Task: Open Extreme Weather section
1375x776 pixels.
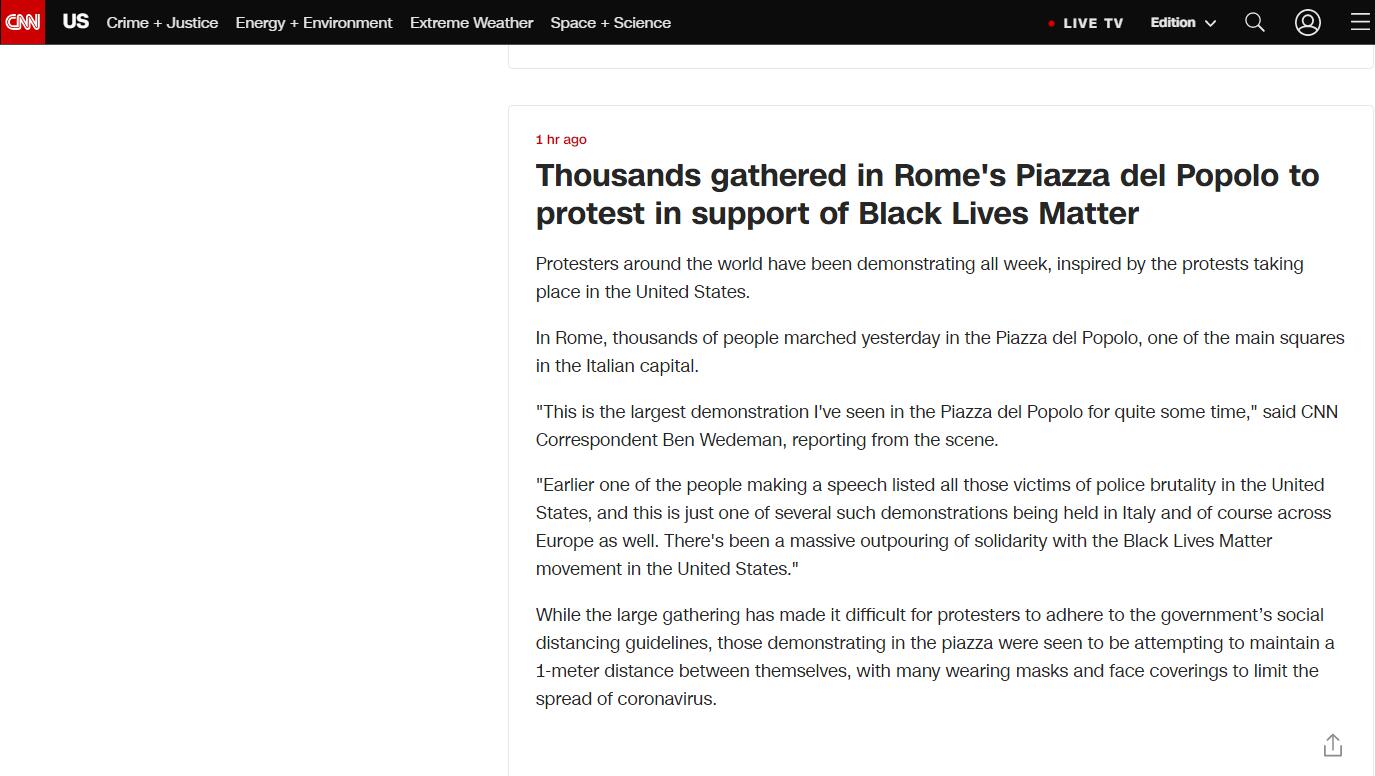Action: pyautogui.click(x=471, y=22)
